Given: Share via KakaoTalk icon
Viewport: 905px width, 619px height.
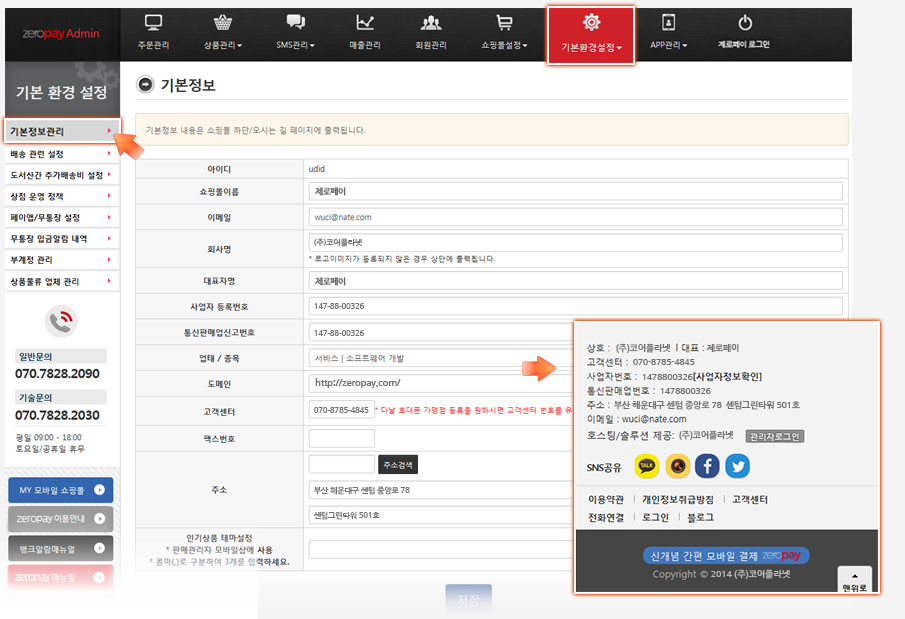Looking at the screenshot, I should tap(646, 466).
